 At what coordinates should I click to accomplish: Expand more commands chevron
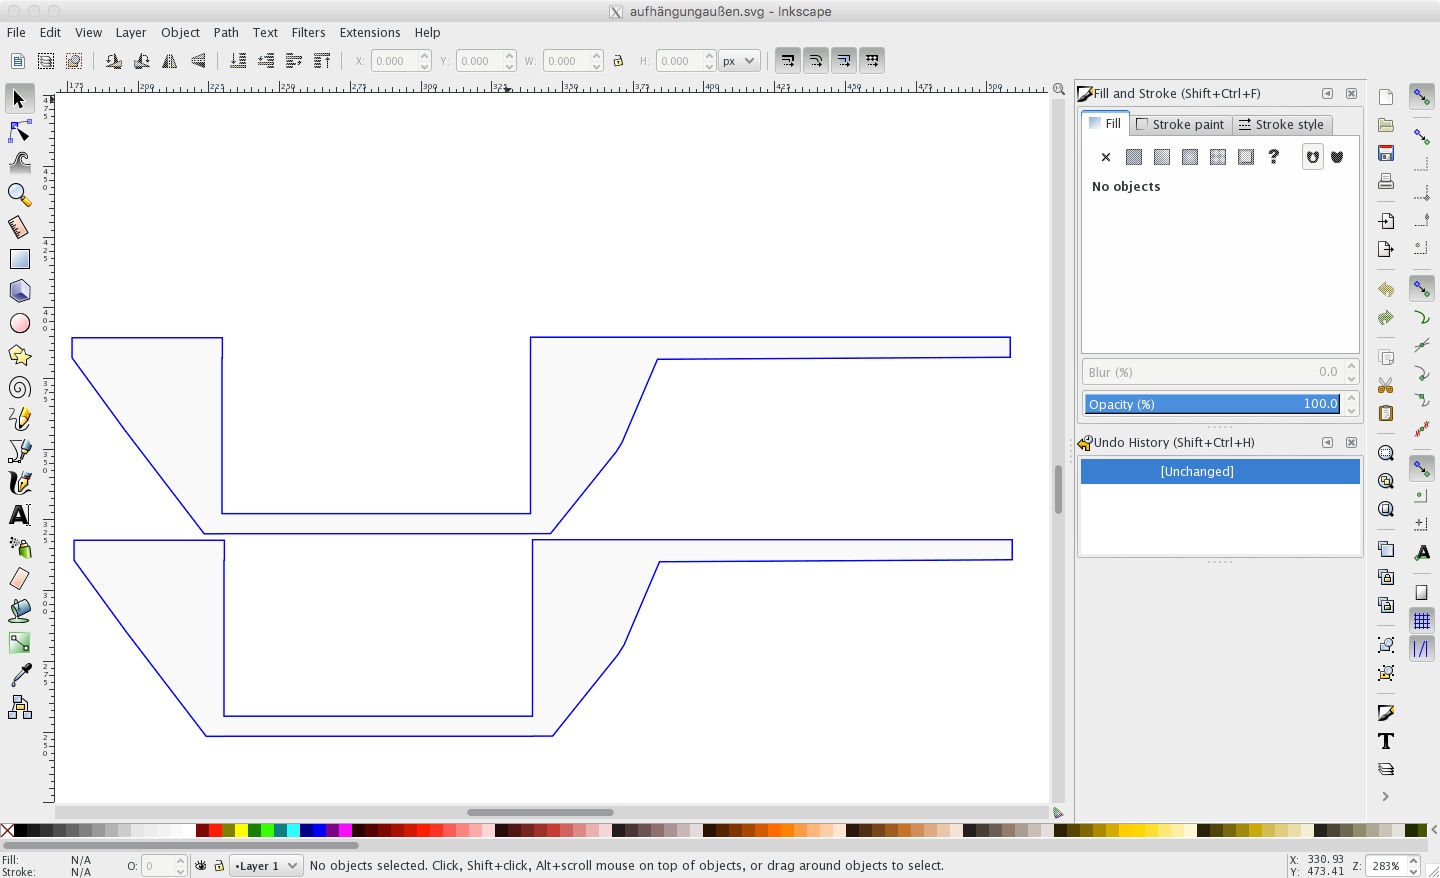(1386, 797)
